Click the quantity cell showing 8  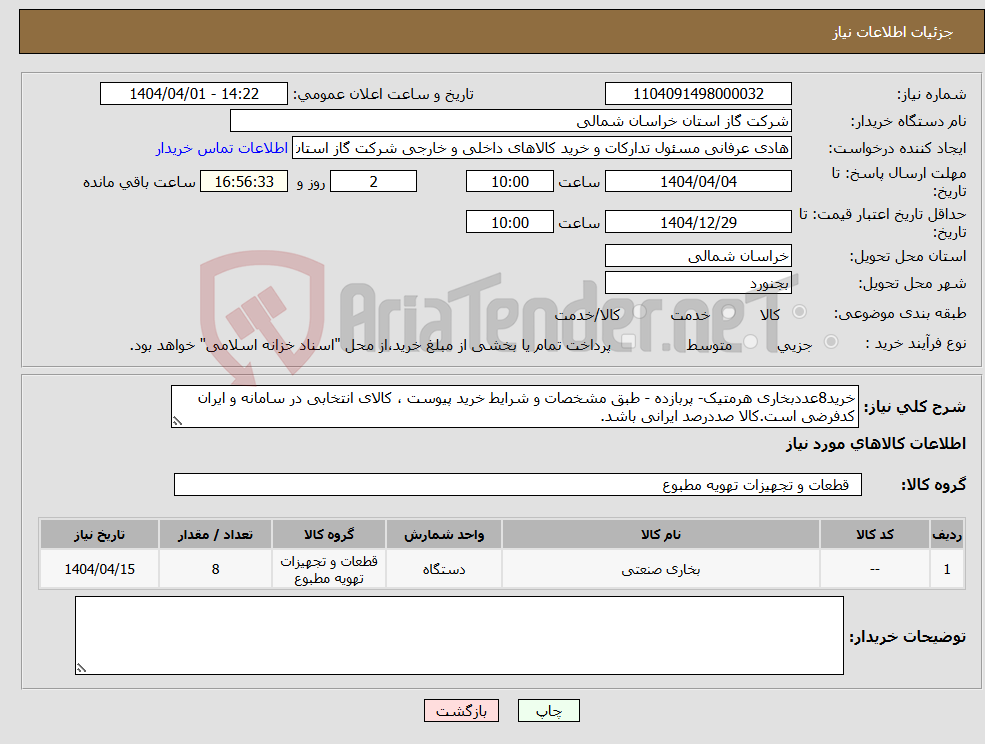click(215, 569)
